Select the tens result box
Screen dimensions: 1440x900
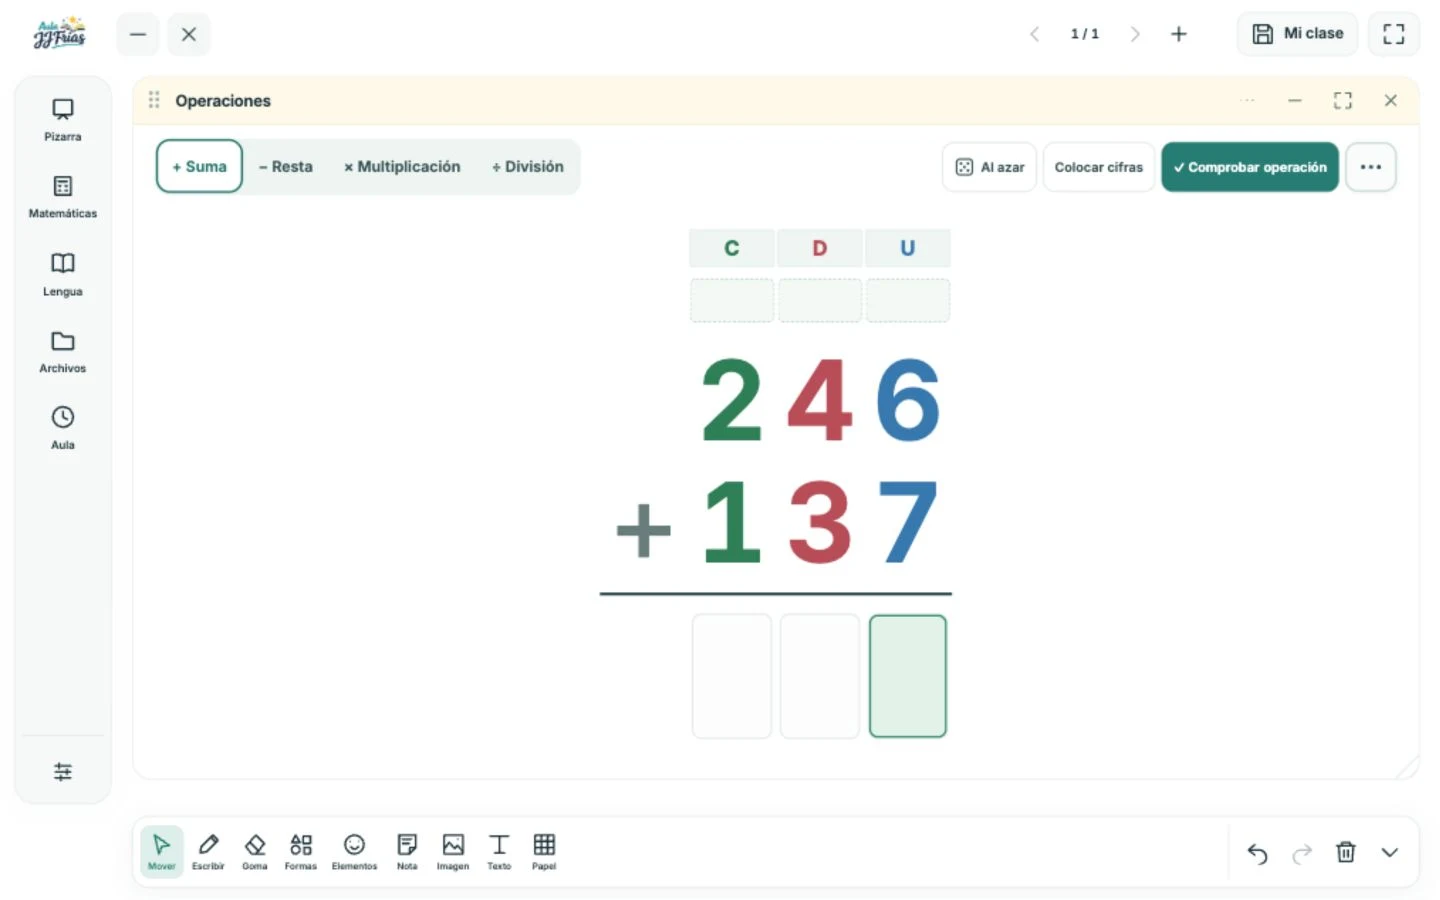[x=820, y=676]
